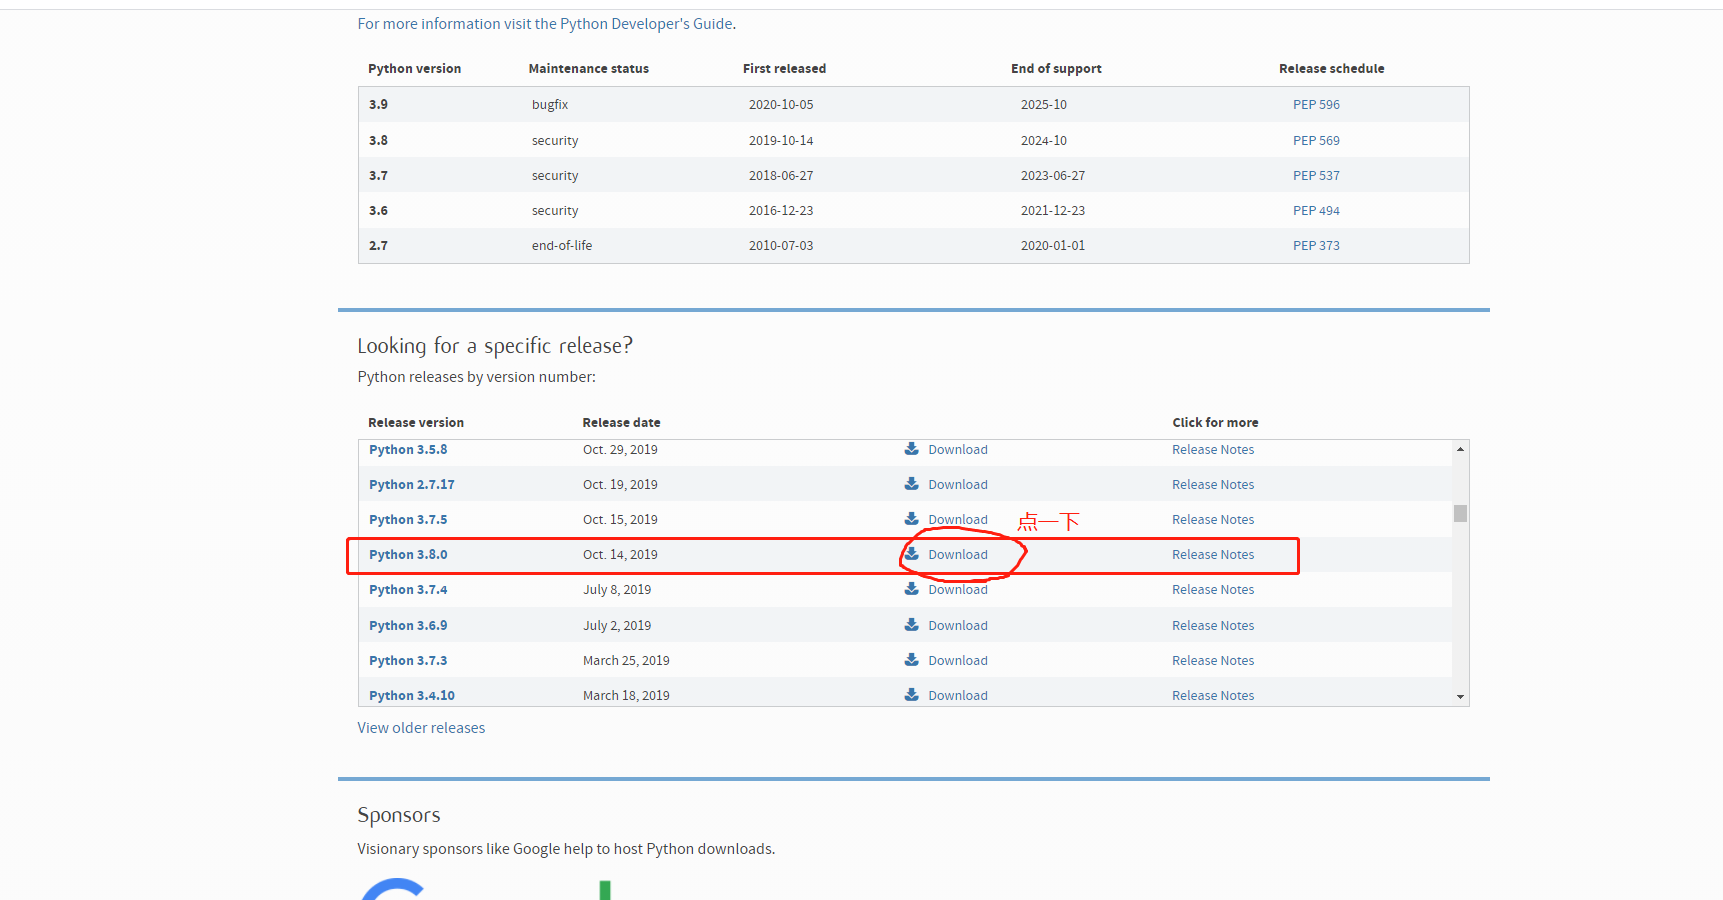The image size is (1723, 900).
Task: Select the 'Sponsors' heading
Action: click(x=399, y=815)
